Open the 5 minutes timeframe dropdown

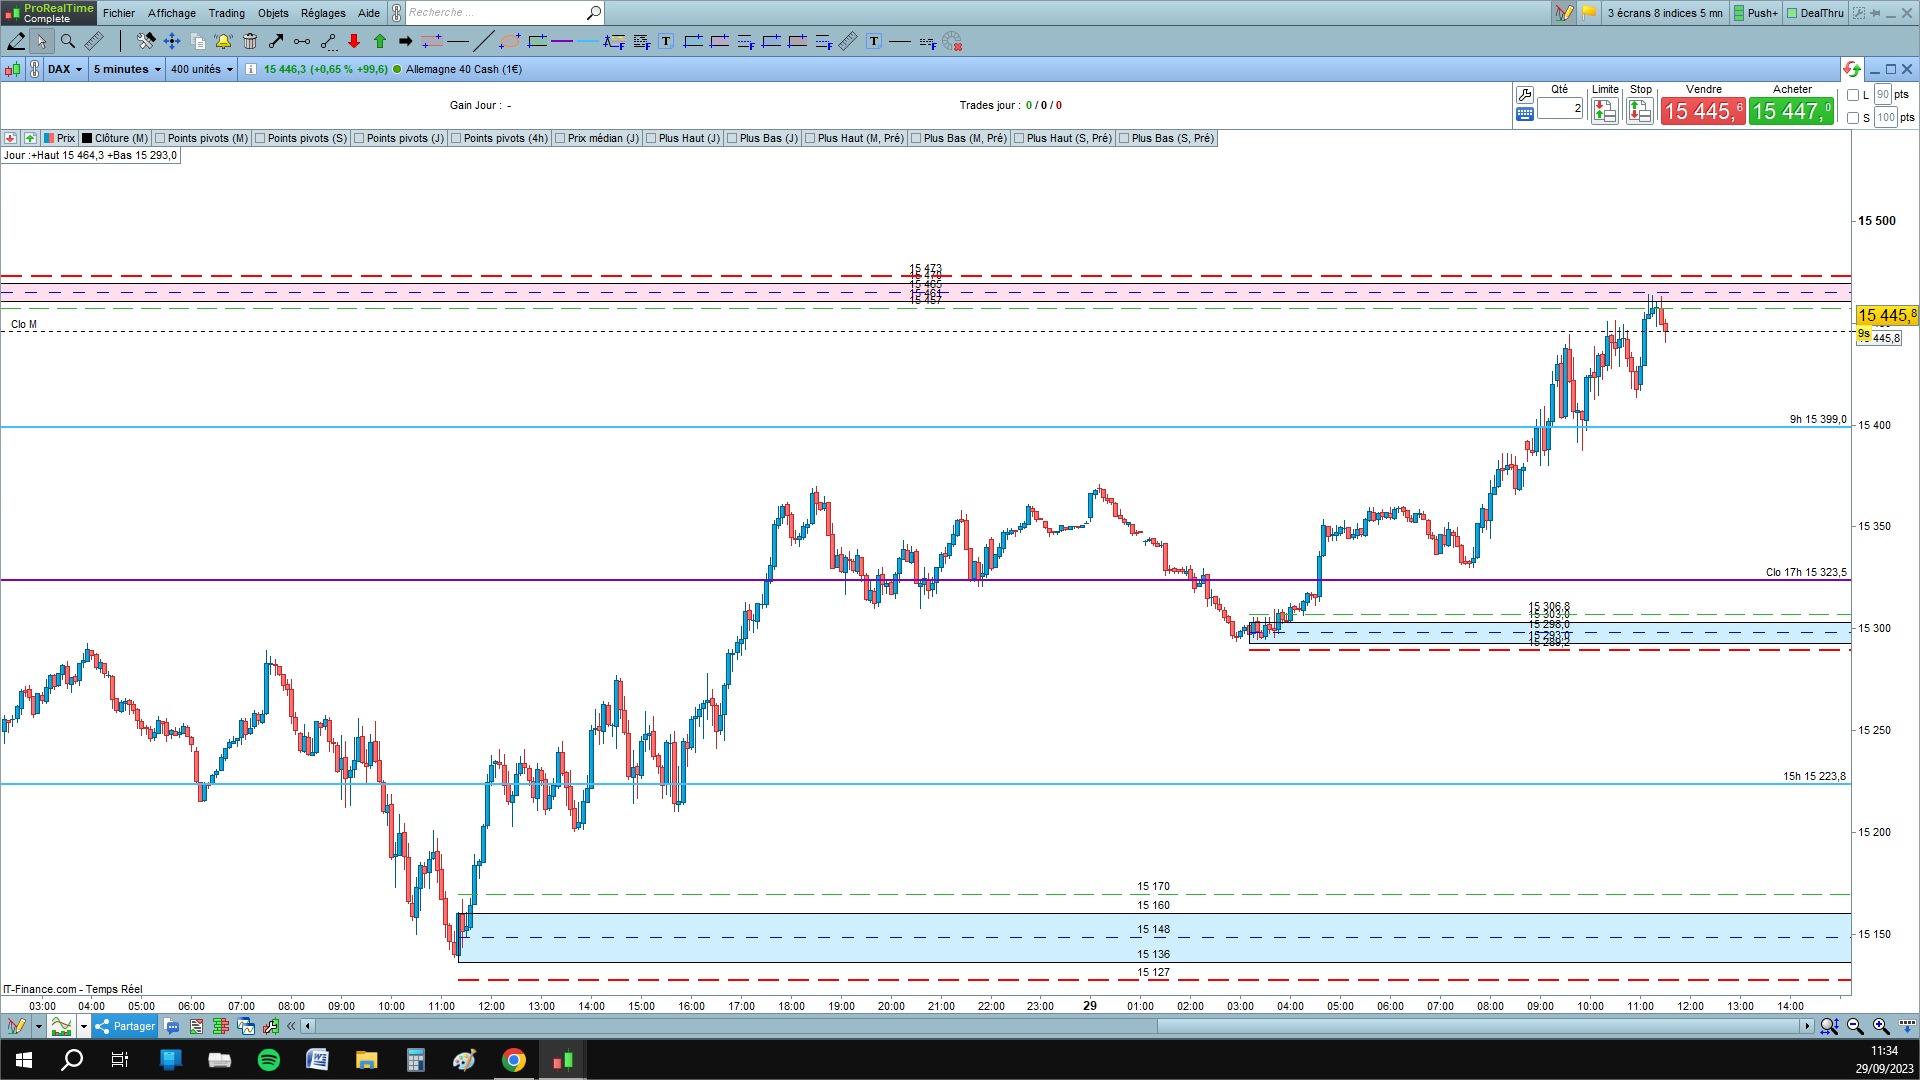pyautogui.click(x=126, y=69)
